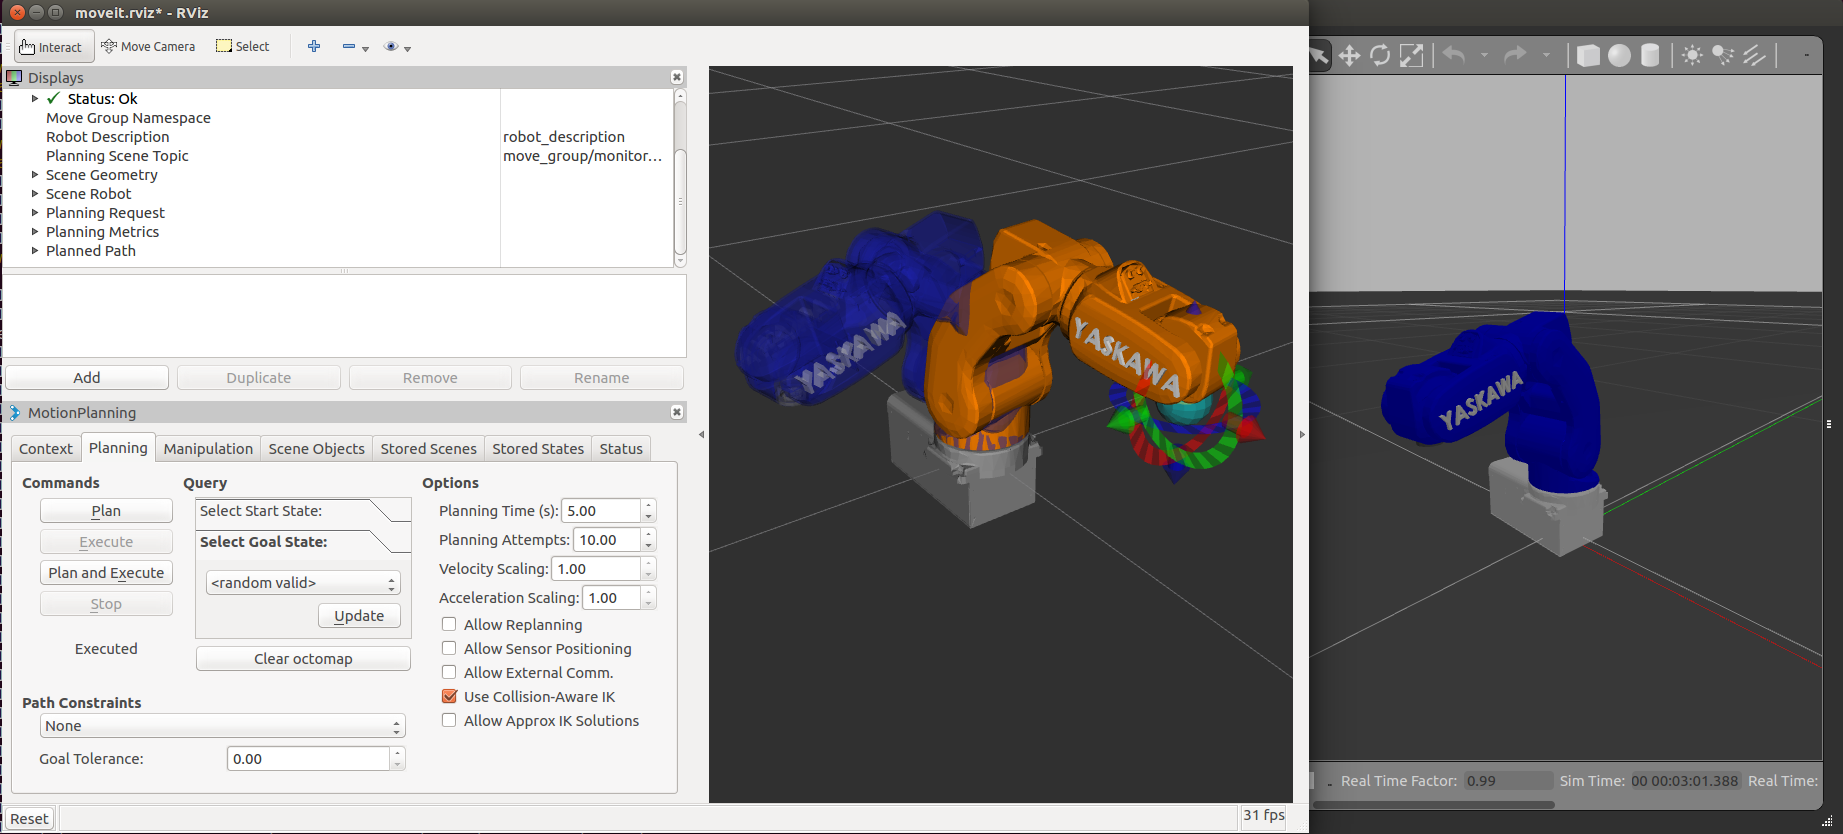
Task: Open the Stored States tab
Action: tap(538, 449)
